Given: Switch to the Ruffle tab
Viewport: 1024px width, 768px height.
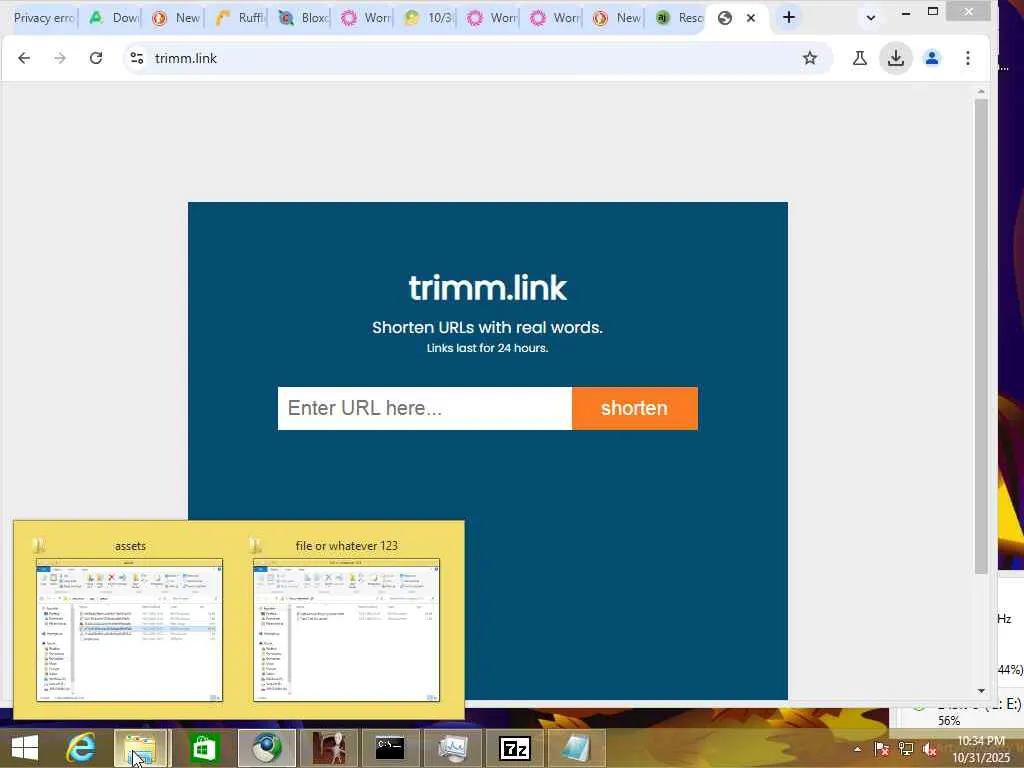Looking at the screenshot, I should [239, 18].
